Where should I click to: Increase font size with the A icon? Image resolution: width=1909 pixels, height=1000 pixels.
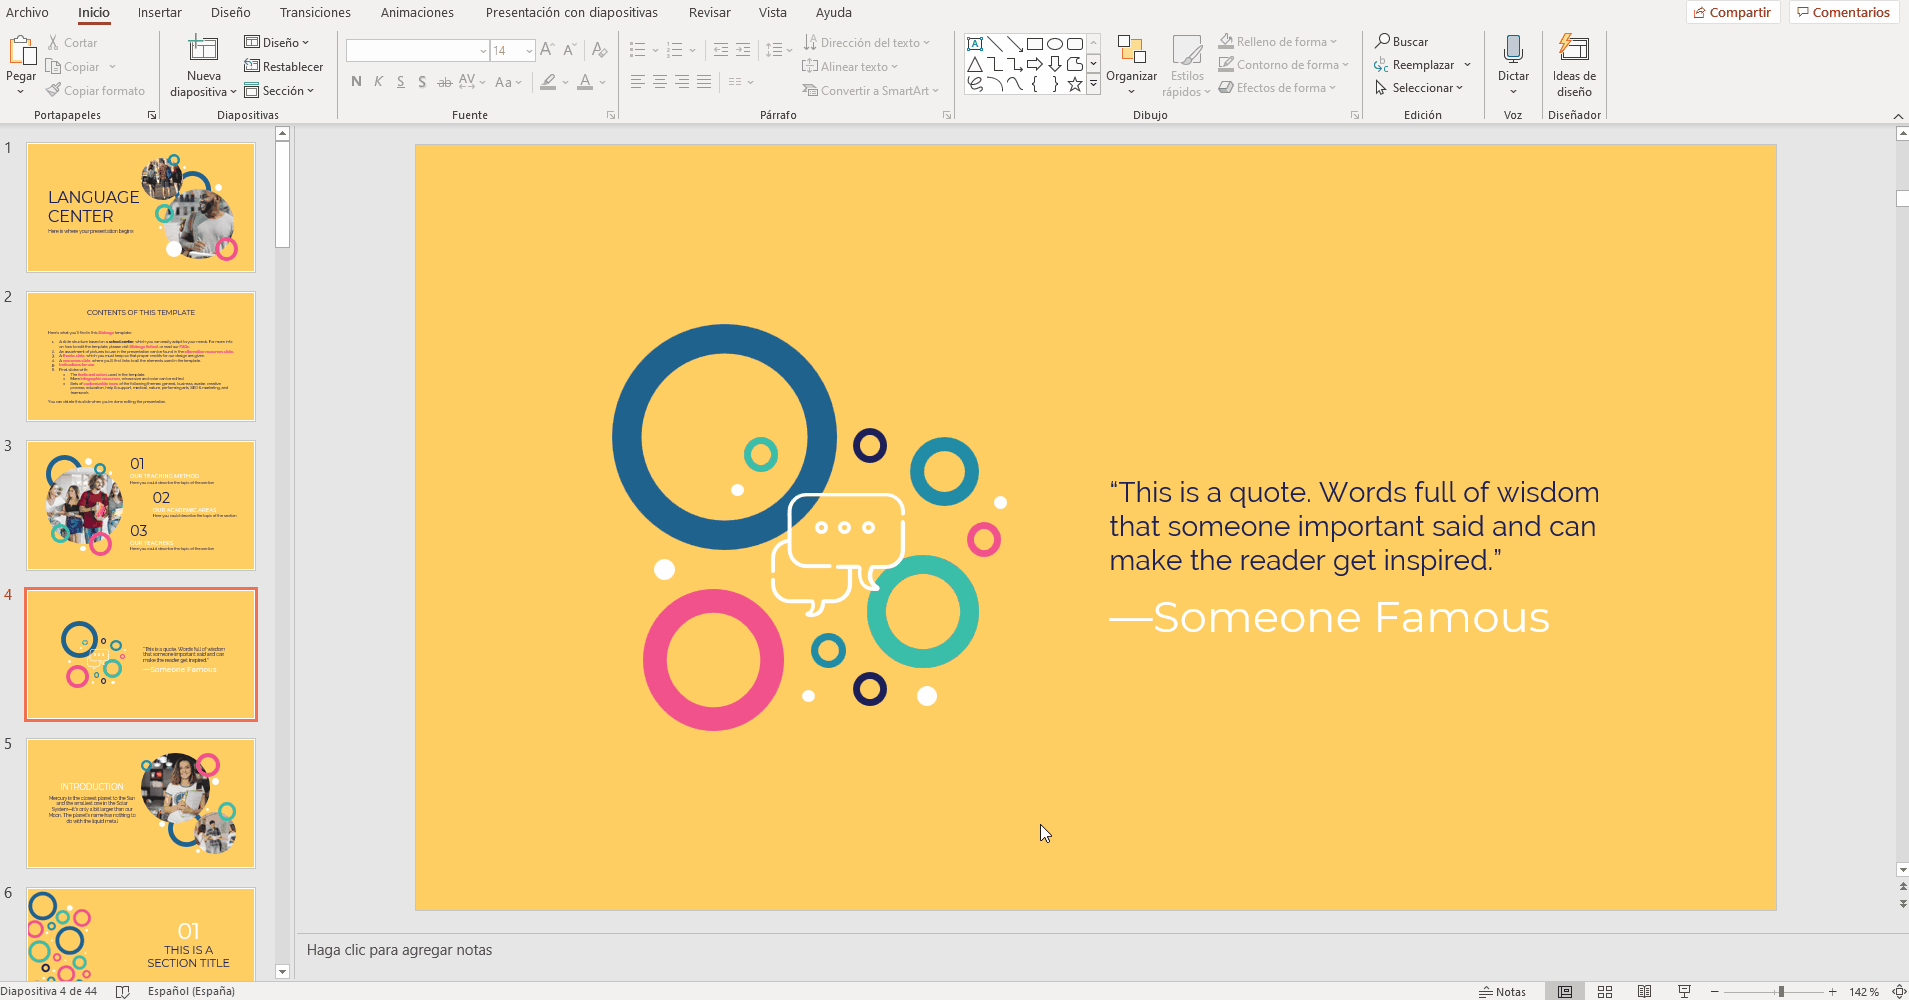tap(546, 50)
